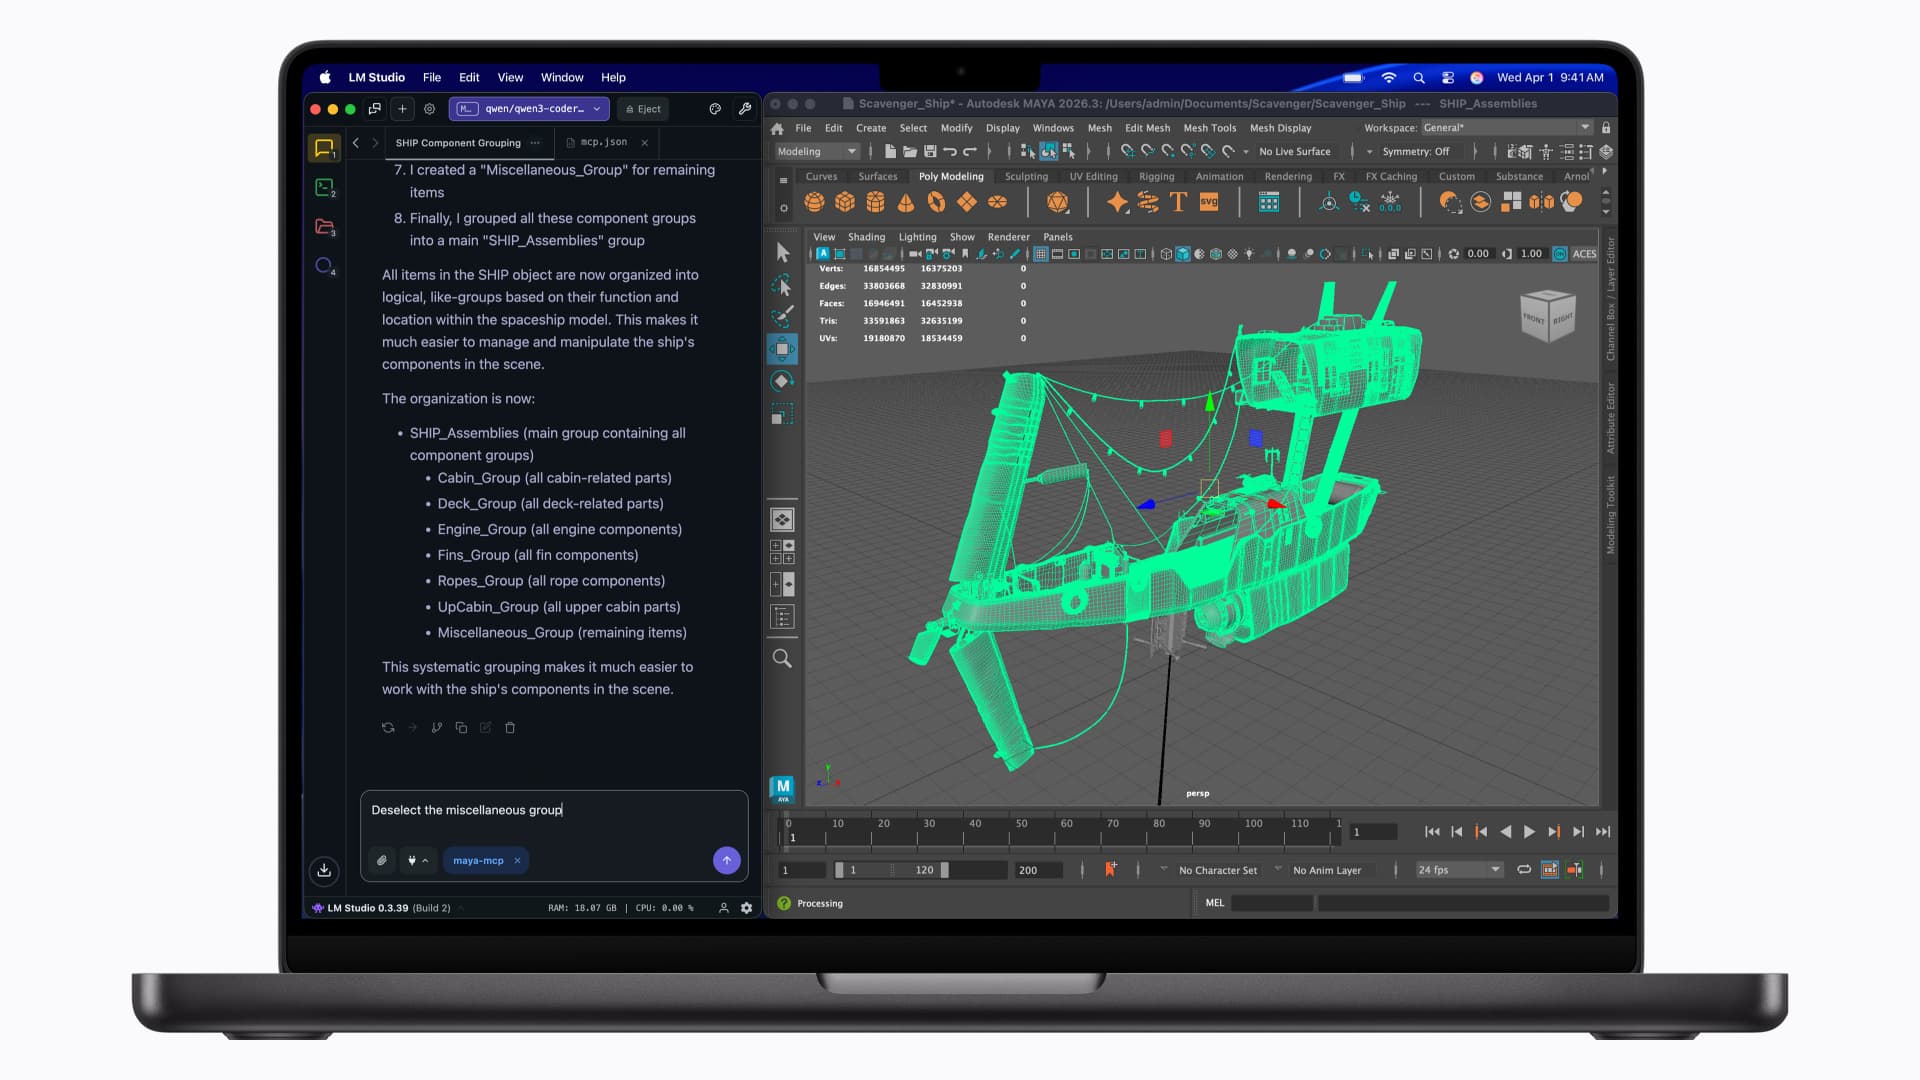Switch to the Sculpting shelf tab
Screen dimensions: 1920x1080
click(x=1026, y=177)
